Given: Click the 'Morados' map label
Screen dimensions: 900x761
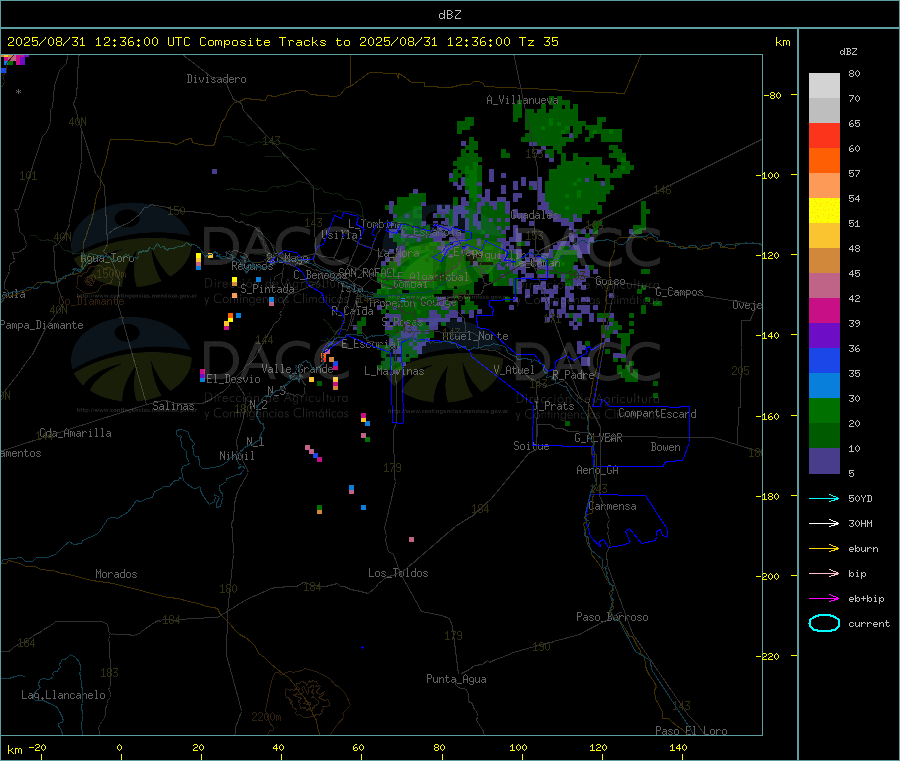Looking at the screenshot, I should (x=116, y=574).
